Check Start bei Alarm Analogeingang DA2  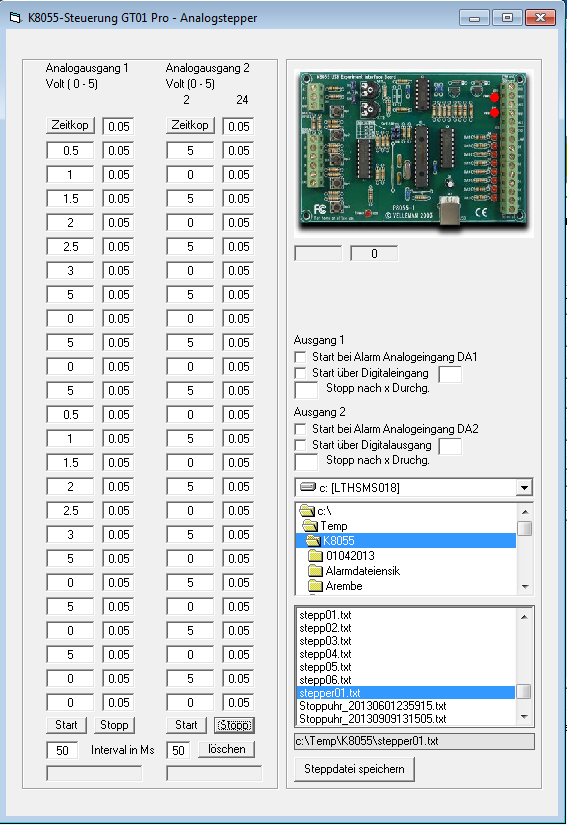300,429
